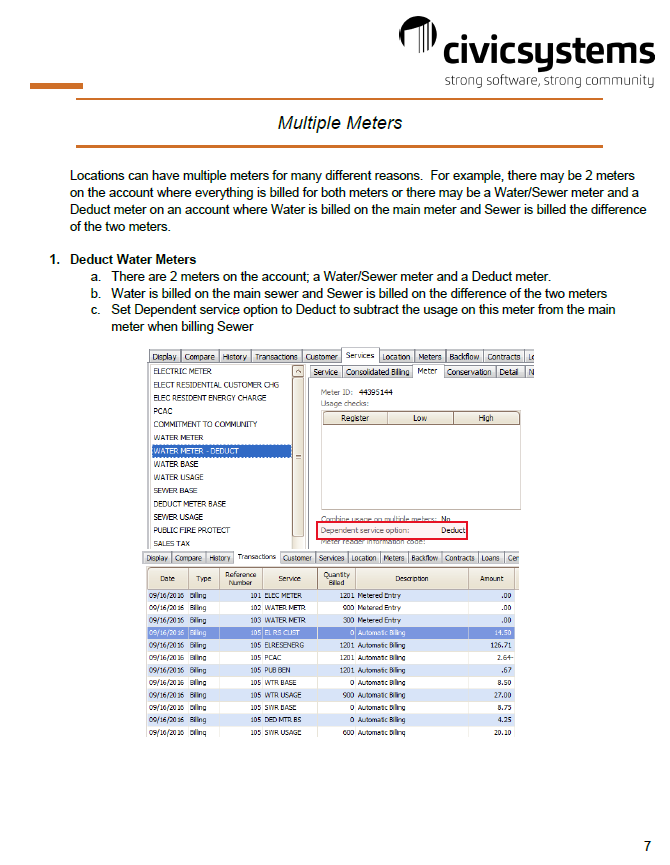
Task: Sort by Quantity Billed column header
Action: pyautogui.click(x=336, y=578)
